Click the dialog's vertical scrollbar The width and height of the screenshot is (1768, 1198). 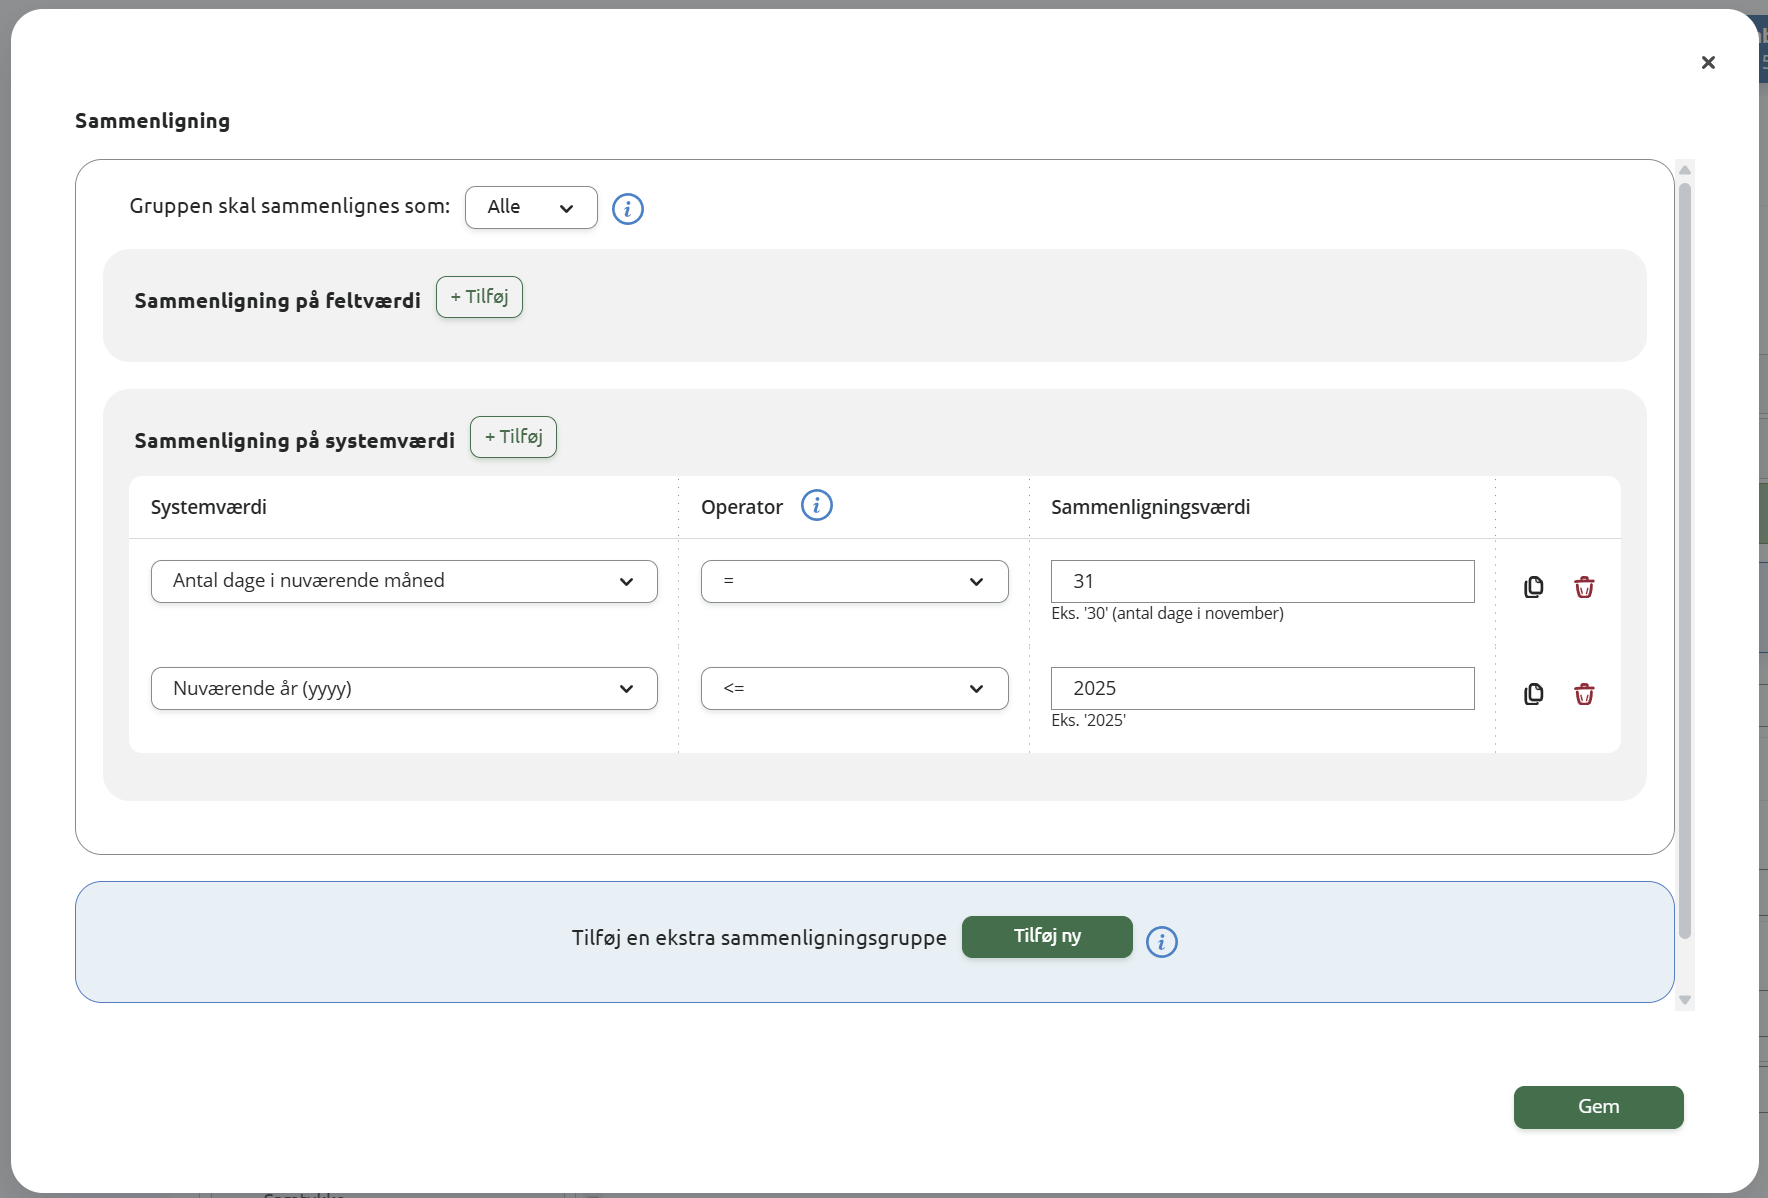pos(1685,560)
